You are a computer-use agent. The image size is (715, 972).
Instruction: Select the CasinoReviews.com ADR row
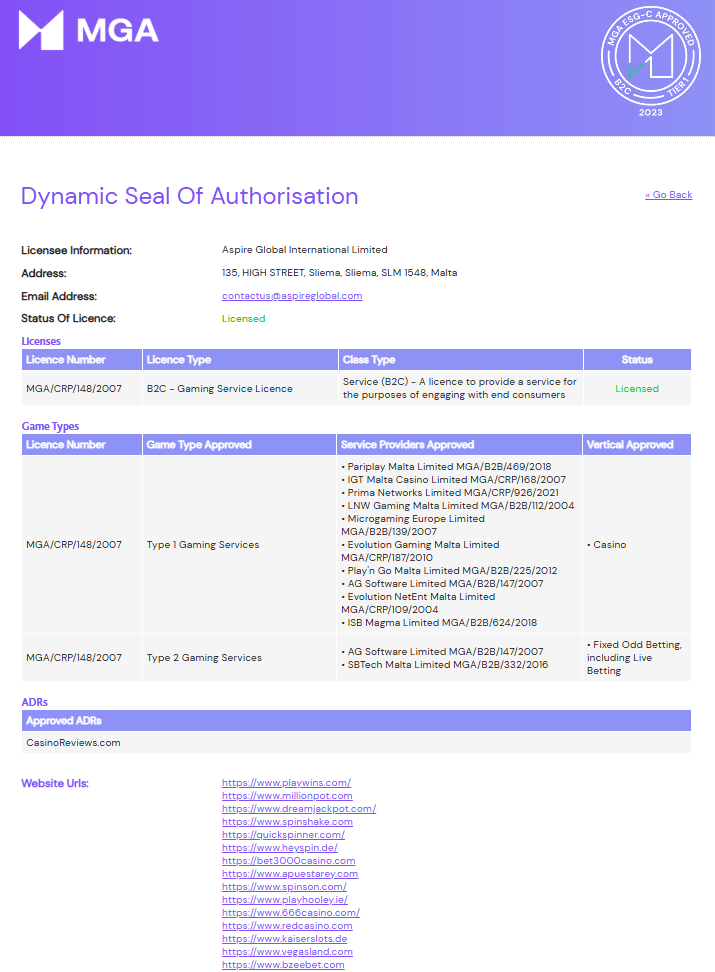point(356,743)
